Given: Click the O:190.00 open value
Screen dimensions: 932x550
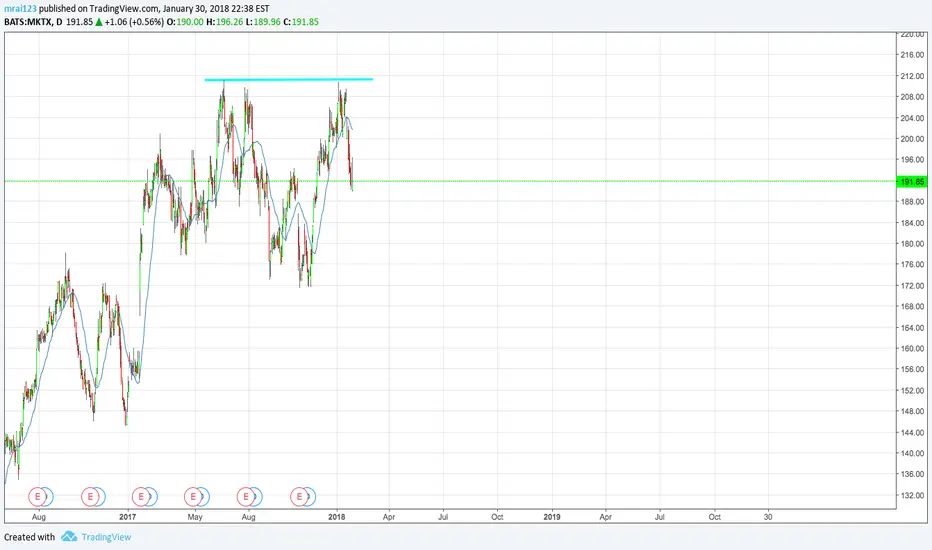Looking at the screenshot, I should coord(184,22).
